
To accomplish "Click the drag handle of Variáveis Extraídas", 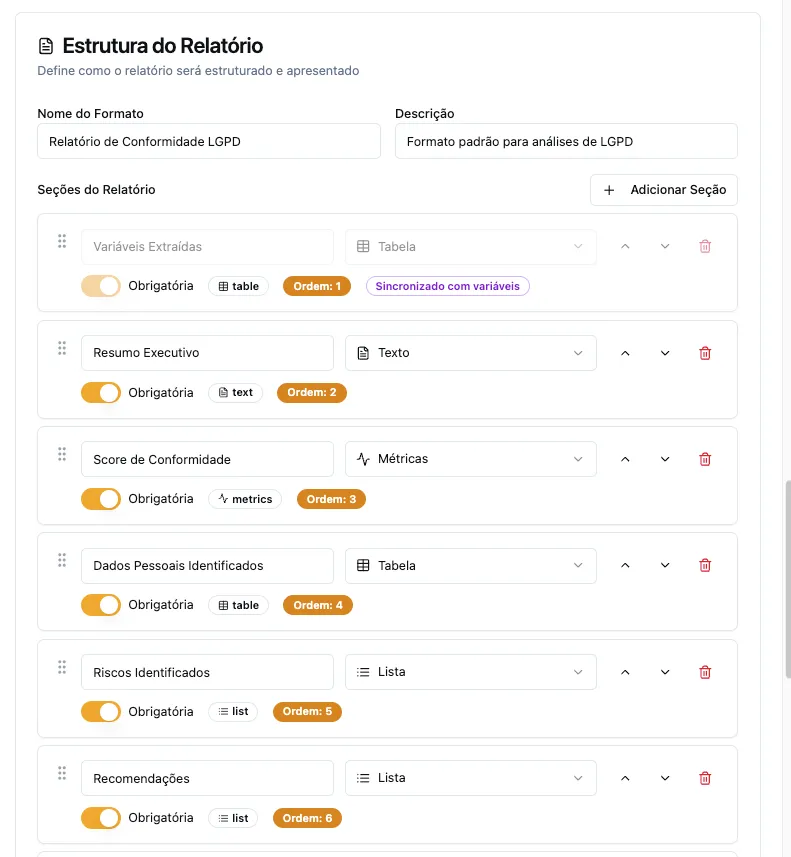I will [62, 241].
